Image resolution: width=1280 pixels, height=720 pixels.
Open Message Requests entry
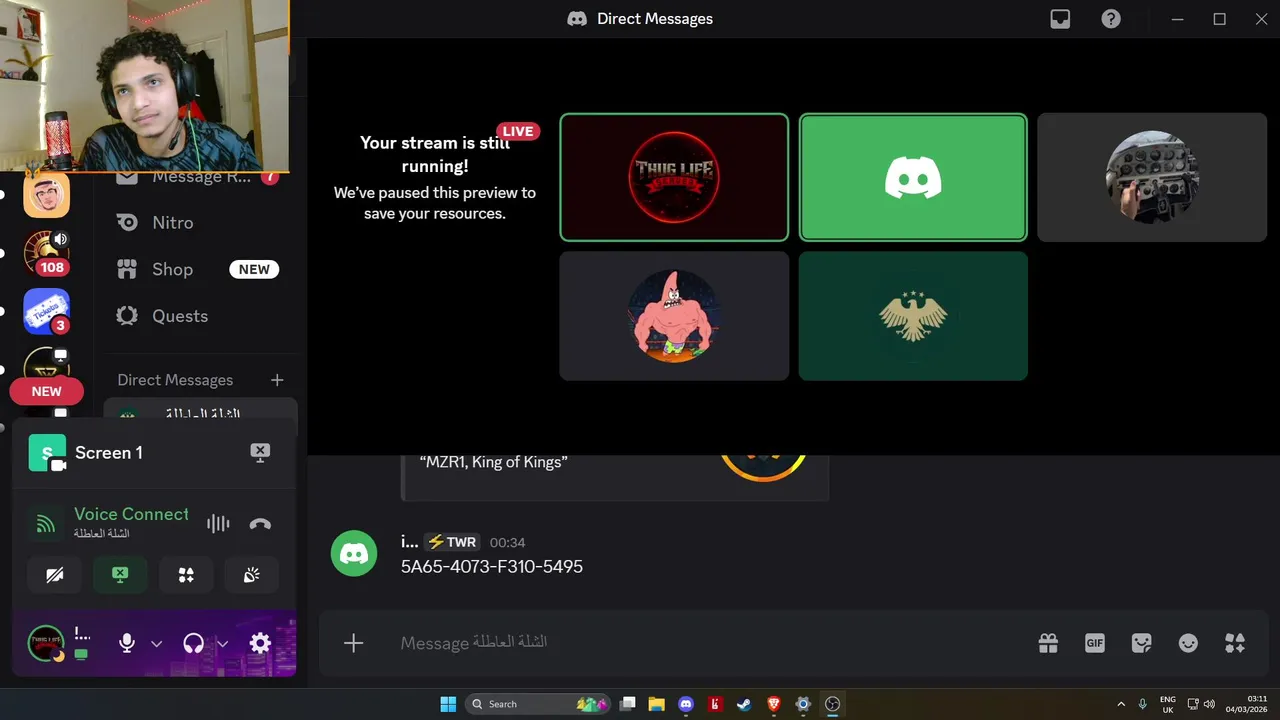tap(200, 178)
